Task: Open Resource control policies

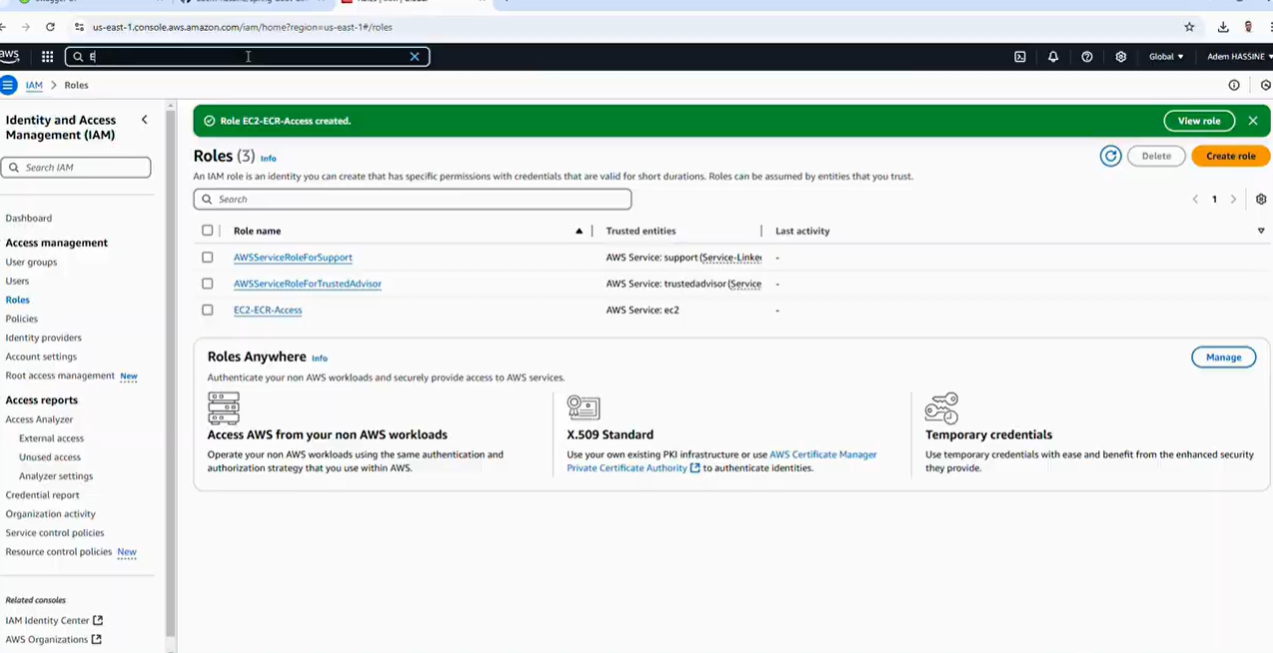Action: pos(59,553)
